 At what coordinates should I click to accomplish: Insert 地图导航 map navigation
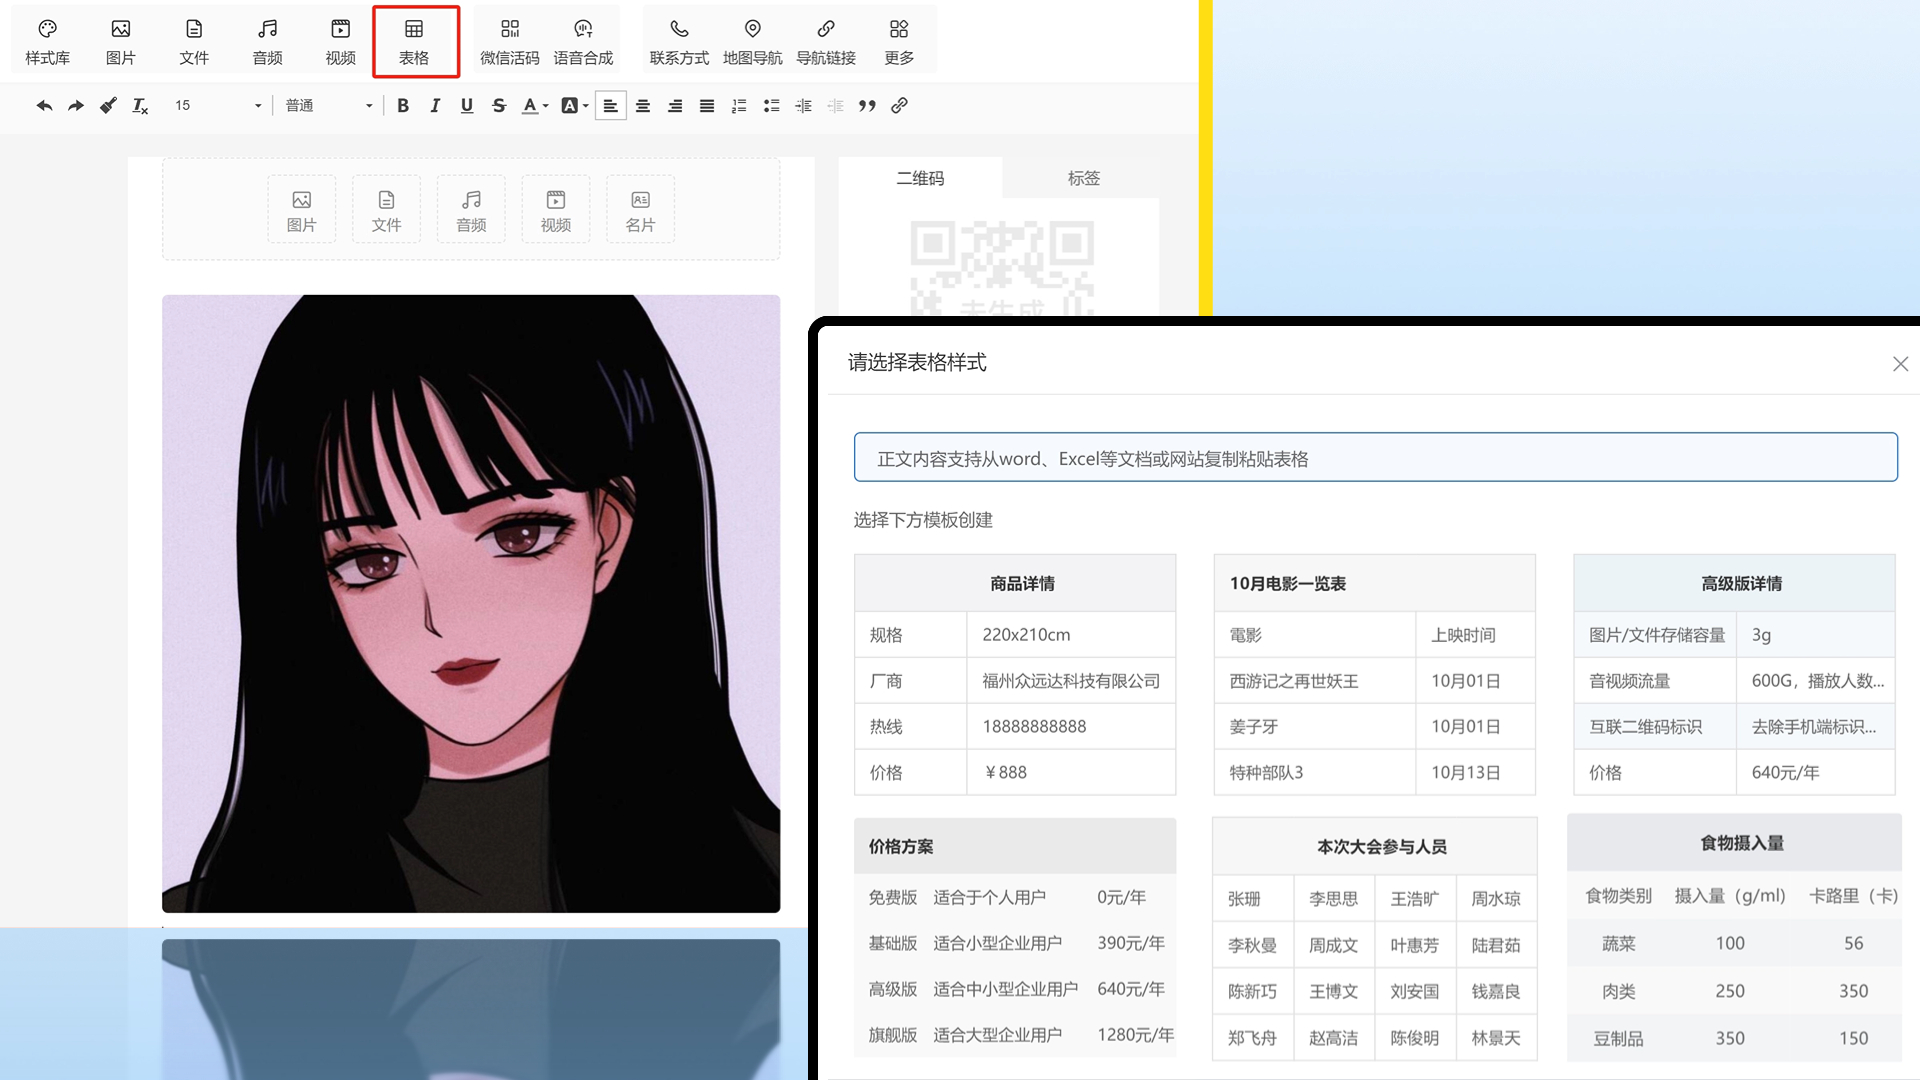tap(752, 42)
